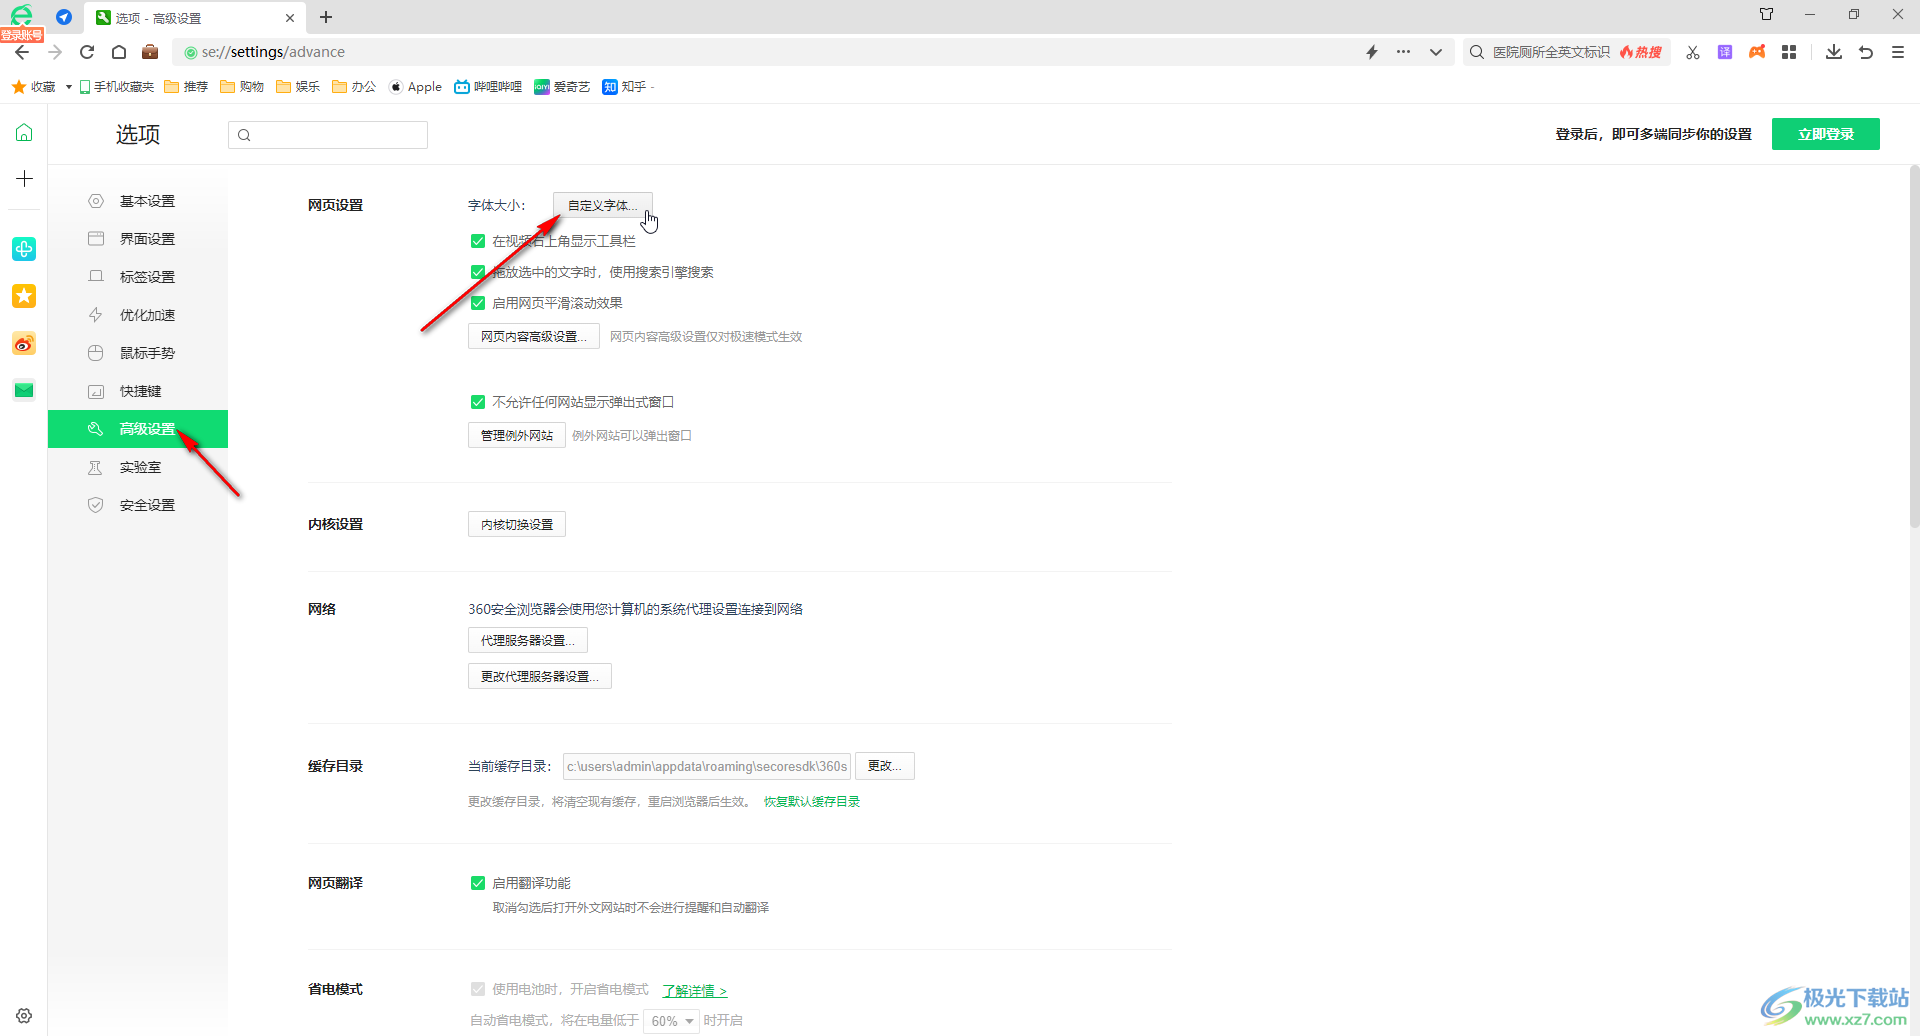Select 安全设置 in settings sidebar

[138, 505]
